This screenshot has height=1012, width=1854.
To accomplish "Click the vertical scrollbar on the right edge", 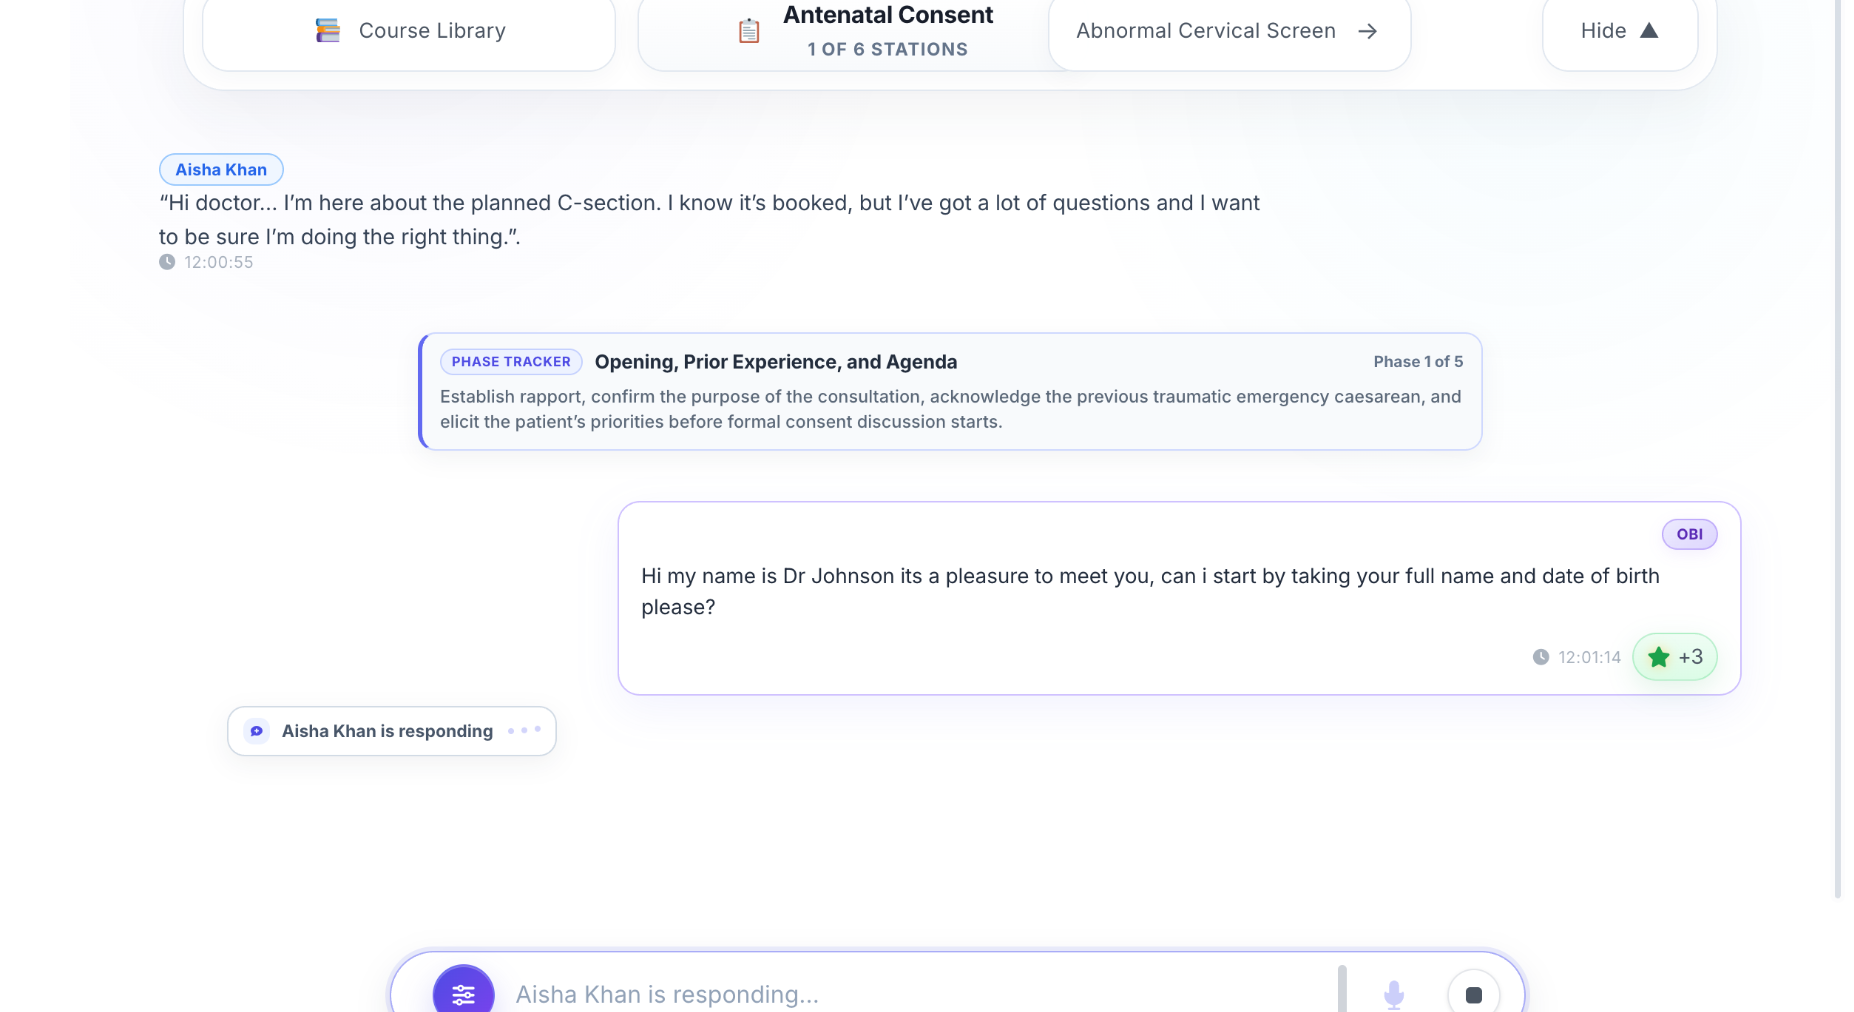I will (x=1838, y=449).
